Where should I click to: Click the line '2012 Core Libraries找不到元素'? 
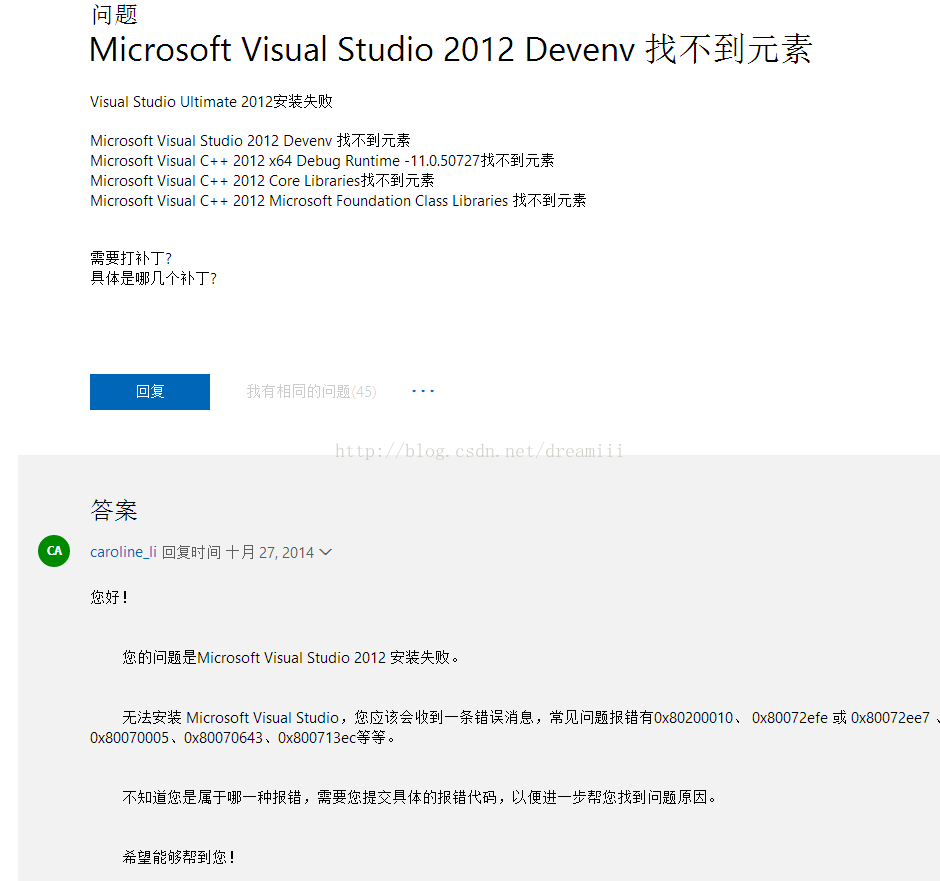[262, 180]
